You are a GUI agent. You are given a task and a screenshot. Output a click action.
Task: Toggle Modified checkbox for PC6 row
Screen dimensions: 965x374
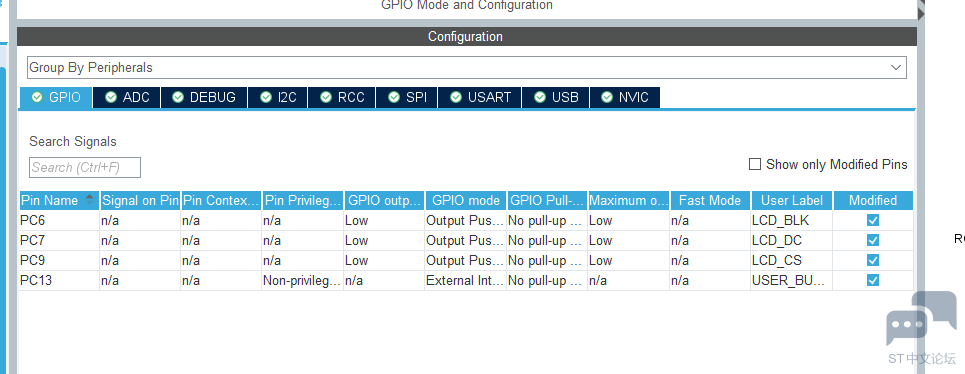[x=873, y=220]
